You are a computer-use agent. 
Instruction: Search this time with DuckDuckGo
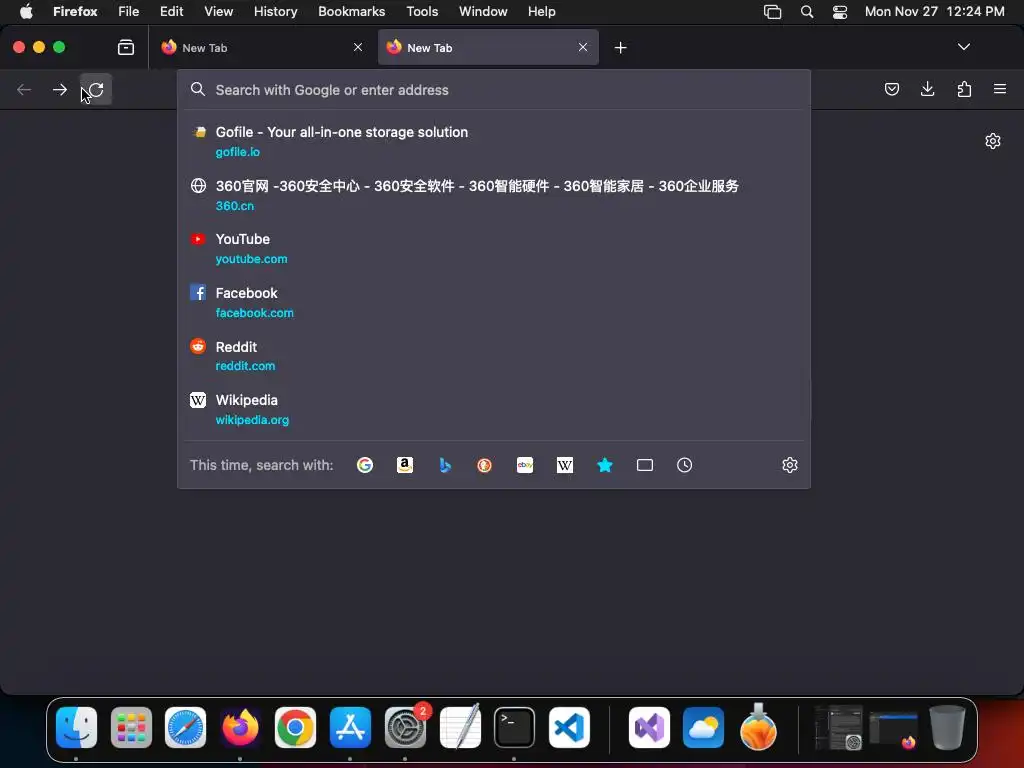click(485, 465)
